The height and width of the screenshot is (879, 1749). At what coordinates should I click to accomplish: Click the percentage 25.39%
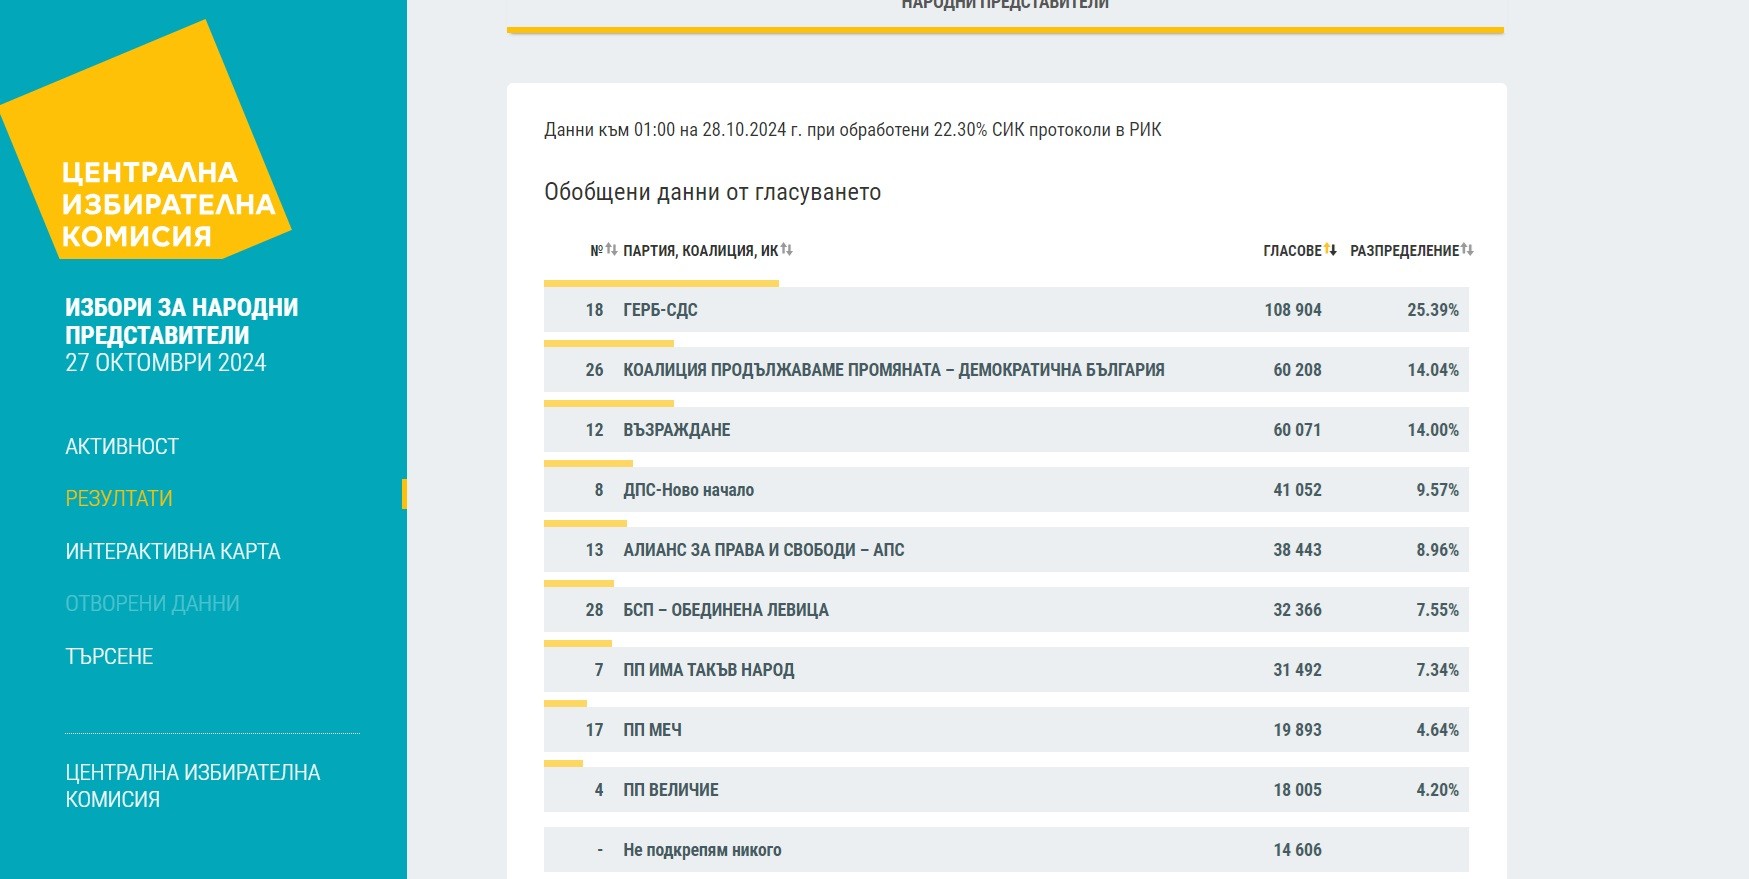coord(1433,310)
